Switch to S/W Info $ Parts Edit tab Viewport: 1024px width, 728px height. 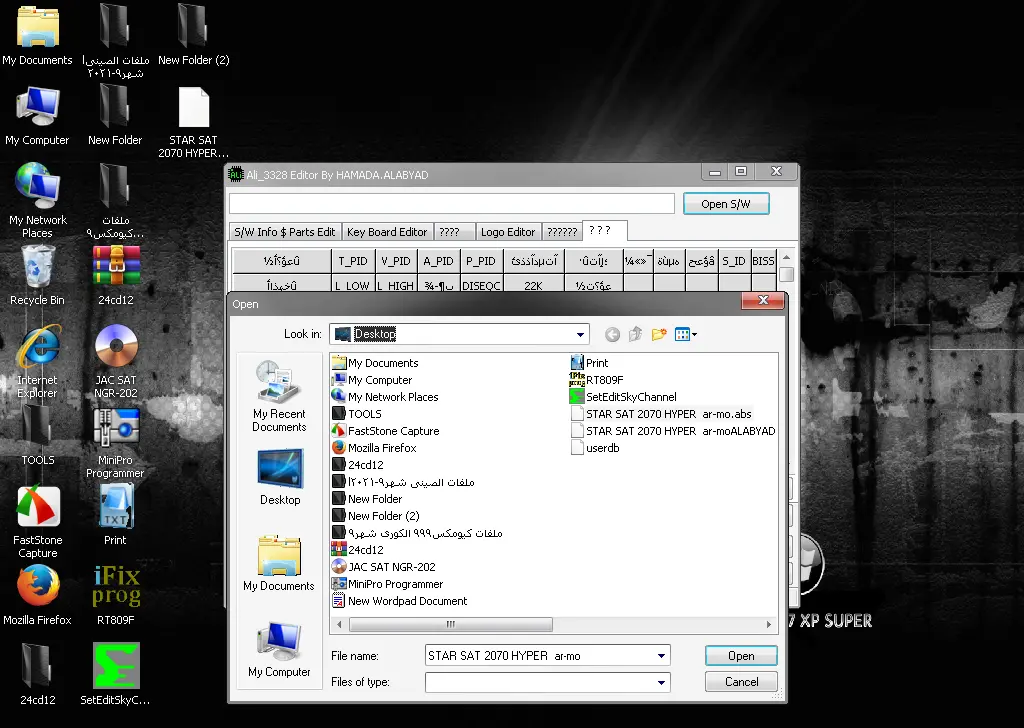point(285,232)
